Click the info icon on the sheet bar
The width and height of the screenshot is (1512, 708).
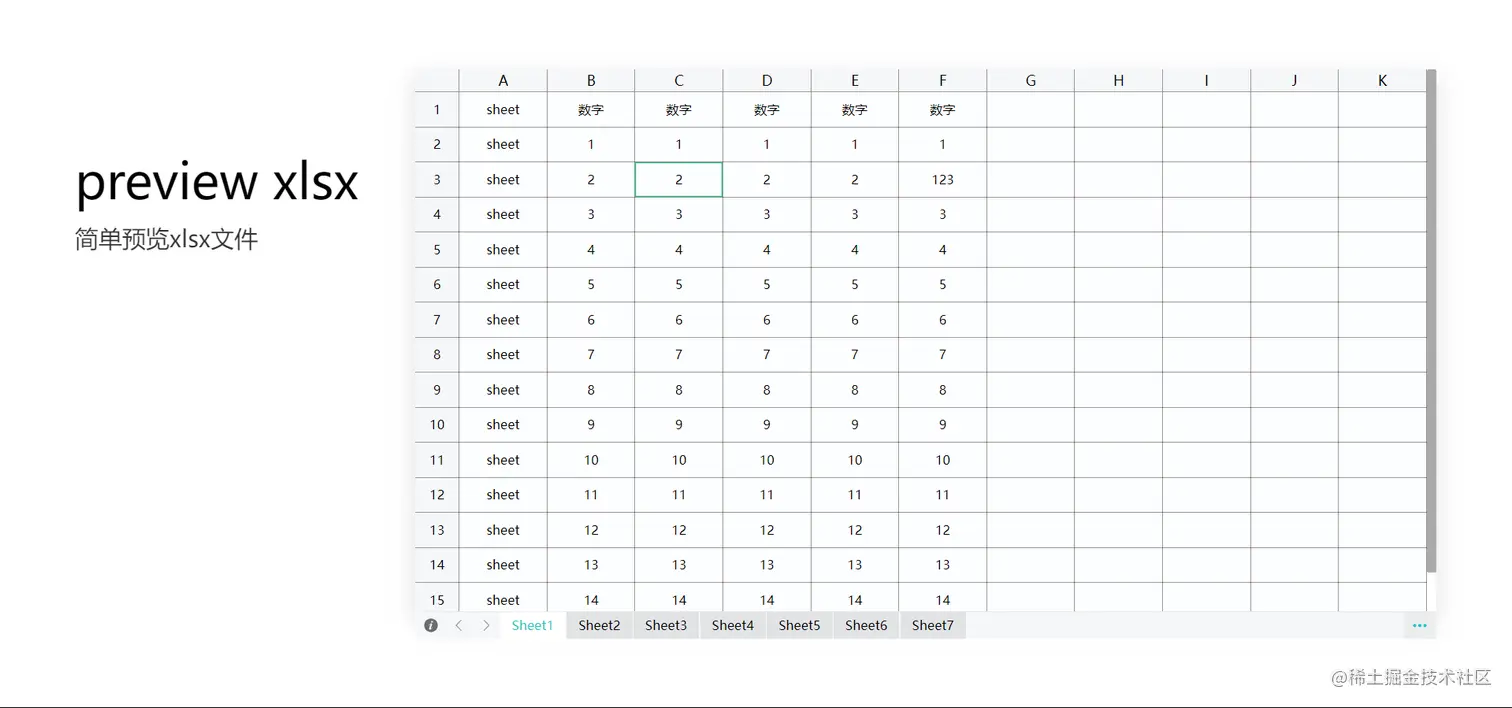click(431, 625)
